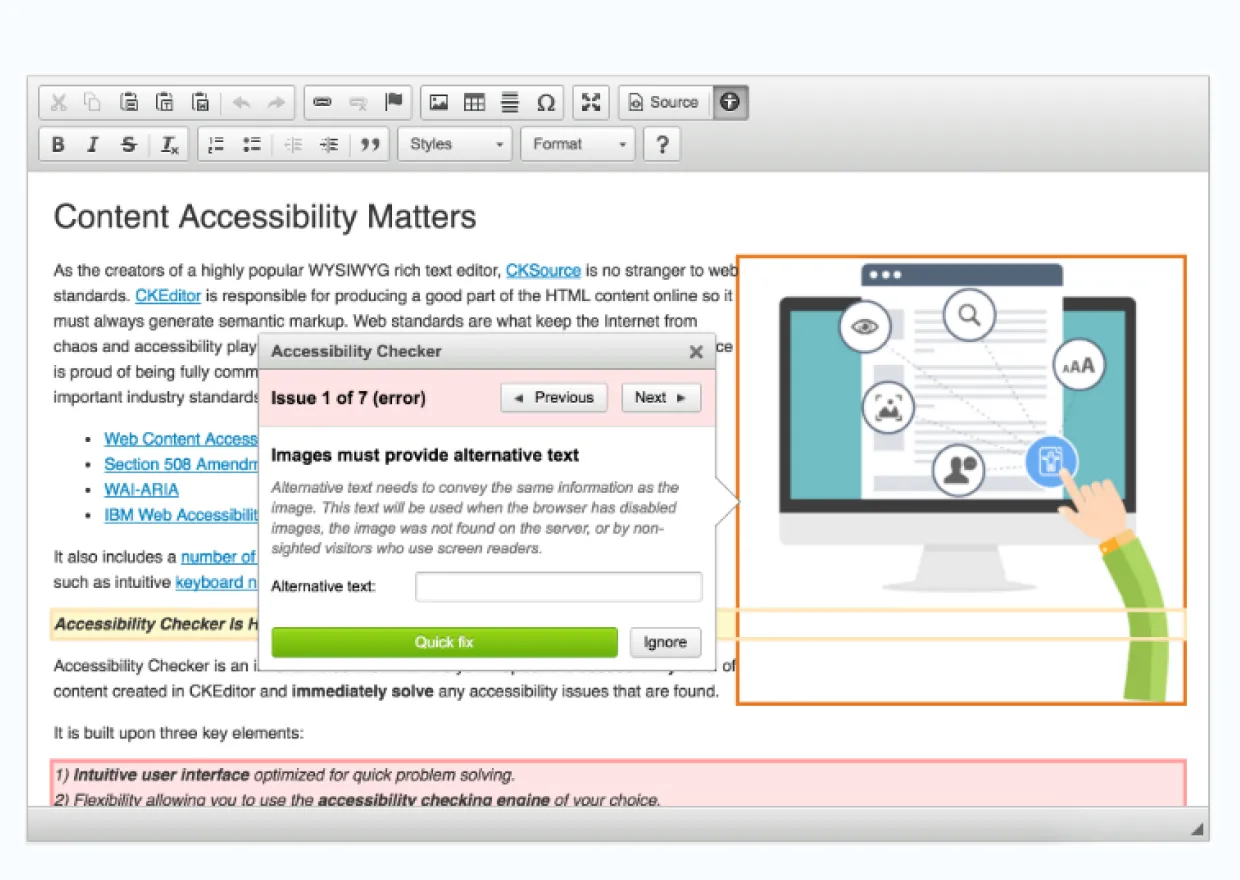This screenshot has width=1240, height=880.
Task: Insert a link with the Link icon
Action: [x=322, y=102]
